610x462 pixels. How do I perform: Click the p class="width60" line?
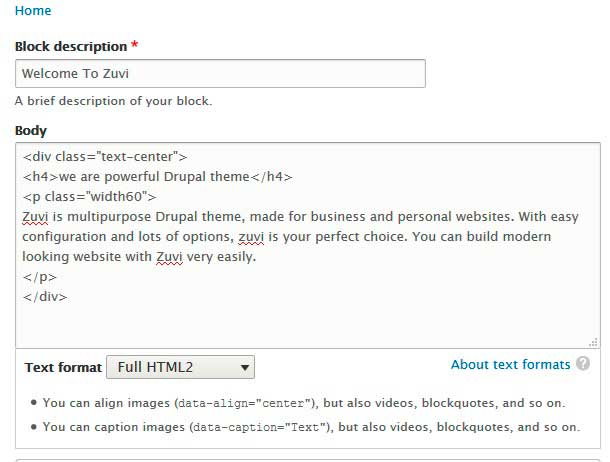(87, 197)
